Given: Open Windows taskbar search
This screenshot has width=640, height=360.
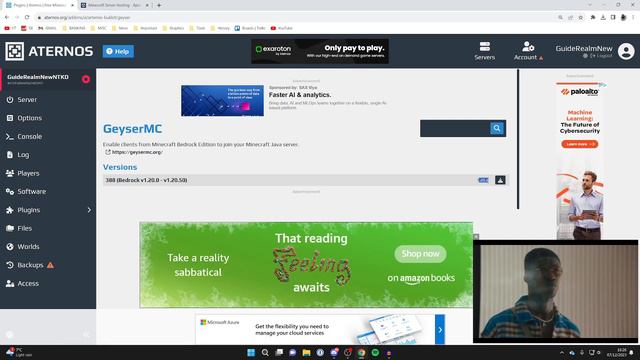Looking at the screenshot, I should 265,353.
